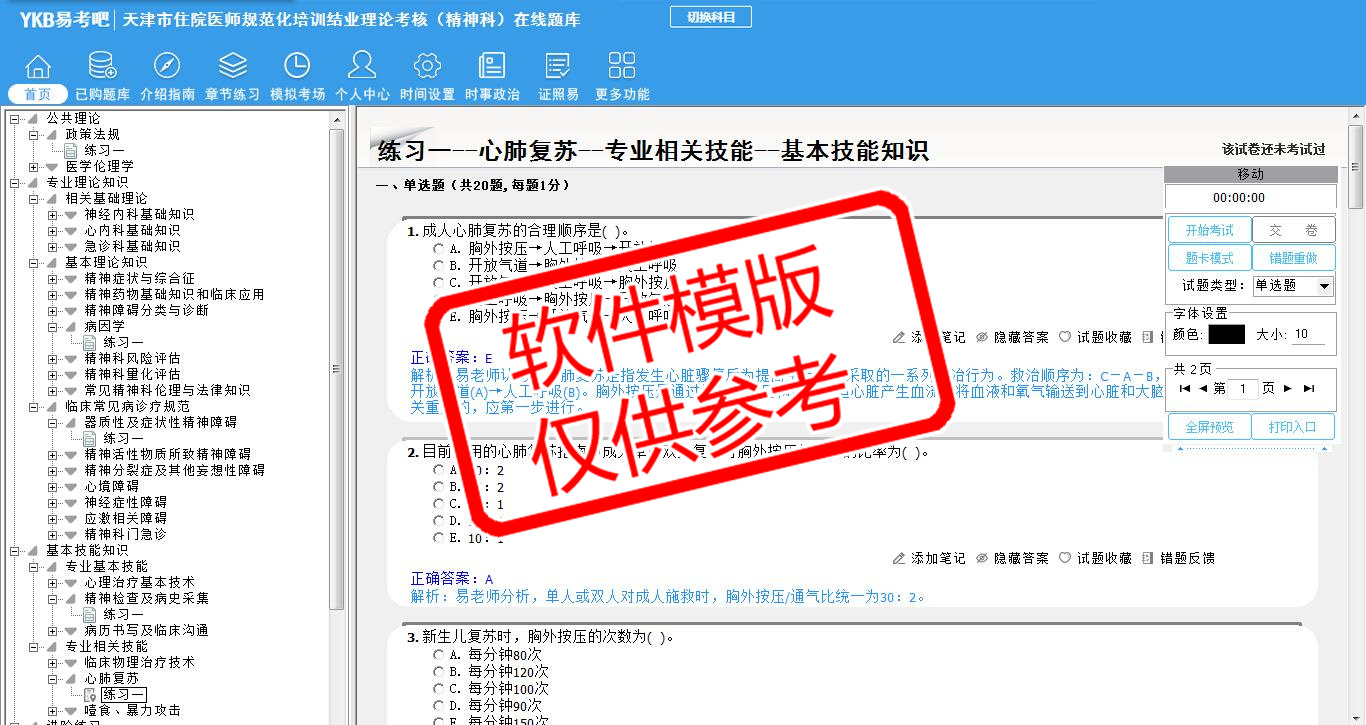Click the page number input field
This screenshot has width=1366, height=725.
[1242, 389]
